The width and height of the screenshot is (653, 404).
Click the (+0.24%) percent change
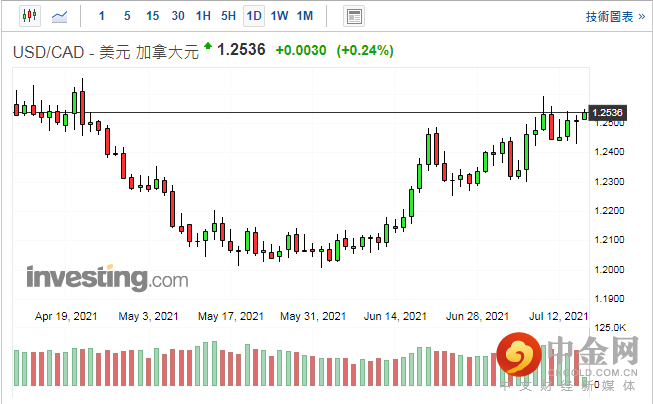pyautogui.click(x=365, y=50)
